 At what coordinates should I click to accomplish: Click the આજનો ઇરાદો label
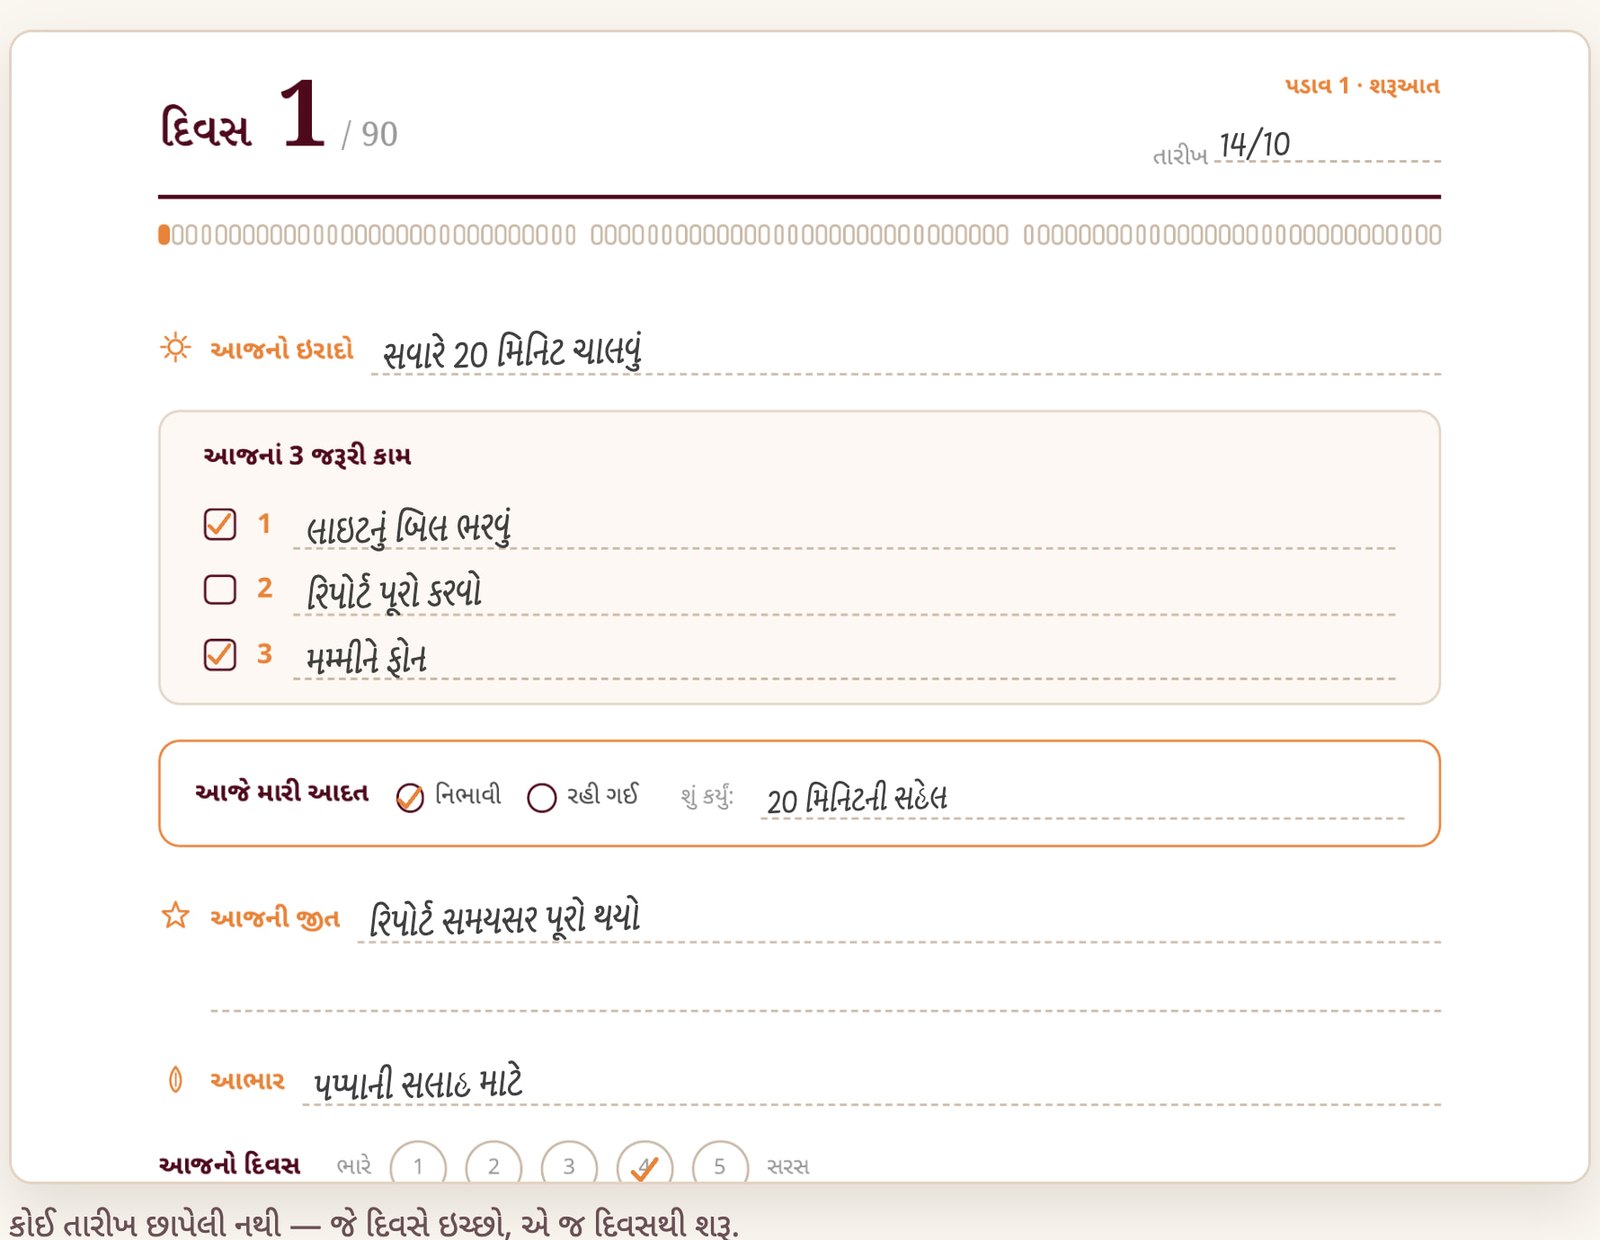282,349
